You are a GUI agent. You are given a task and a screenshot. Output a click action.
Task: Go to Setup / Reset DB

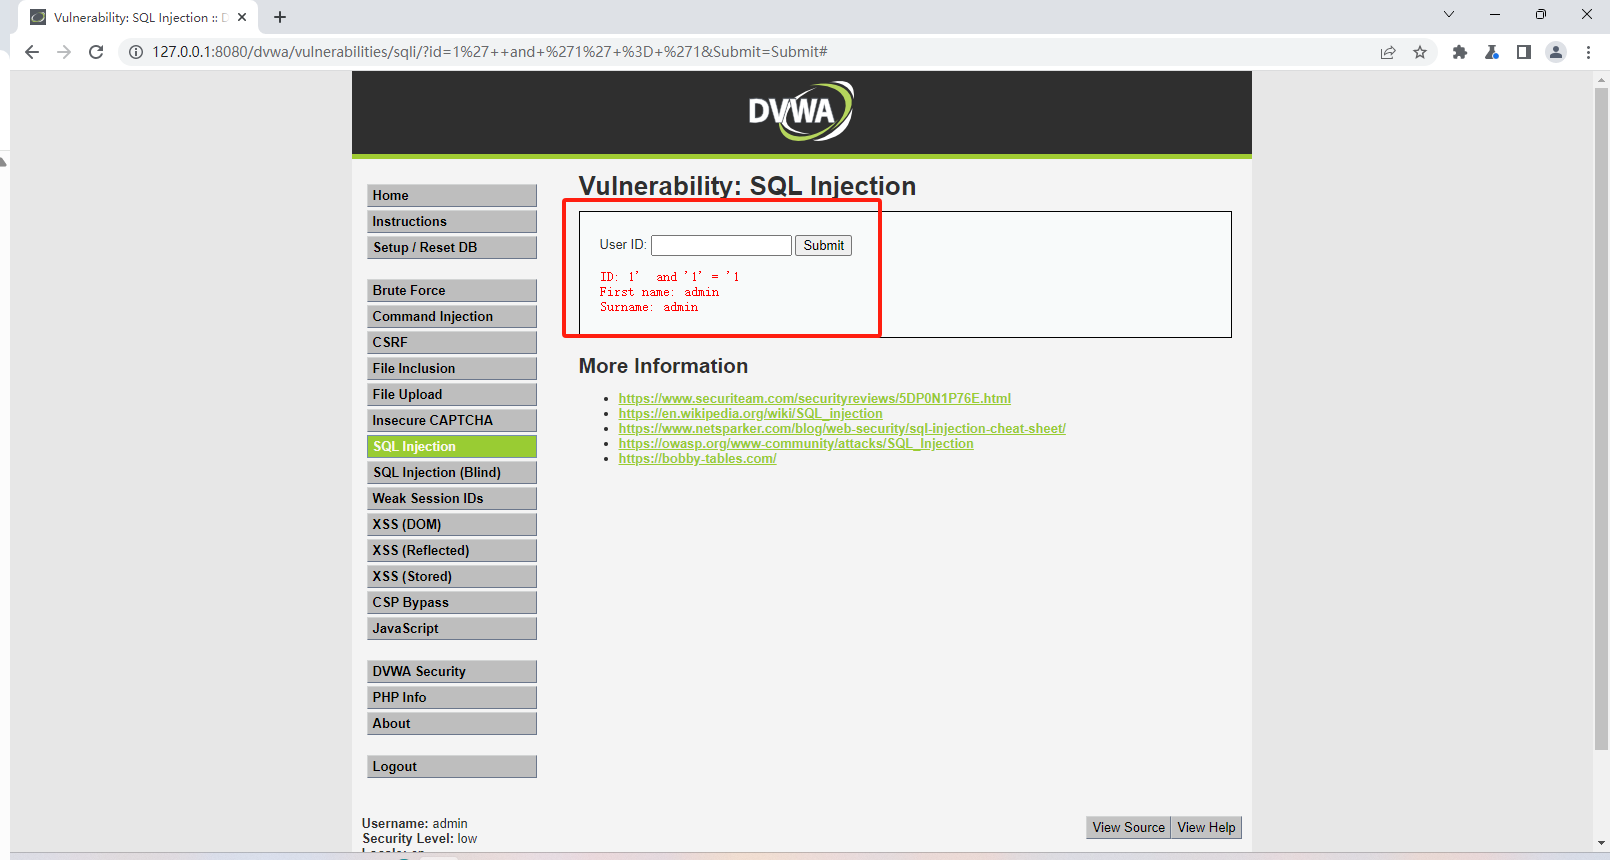point(452,247)
